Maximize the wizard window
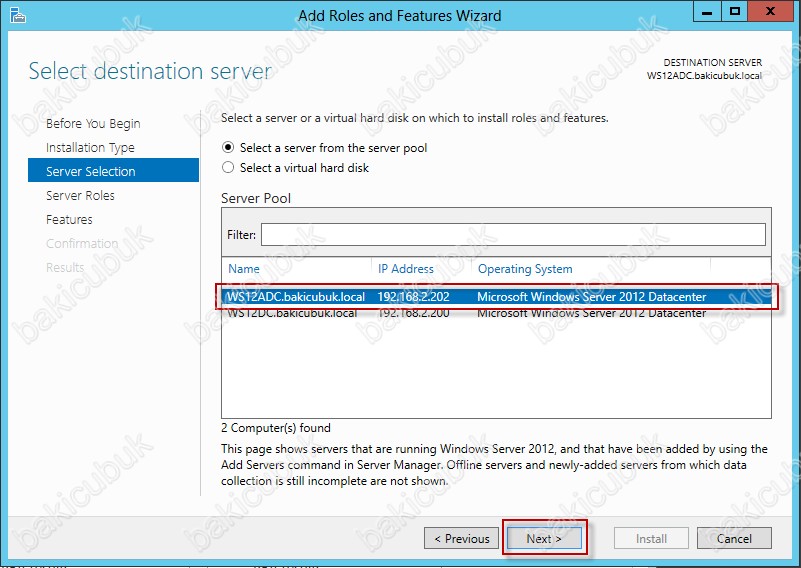The height and width of the screenshot is (568, 801). point(735,11)
